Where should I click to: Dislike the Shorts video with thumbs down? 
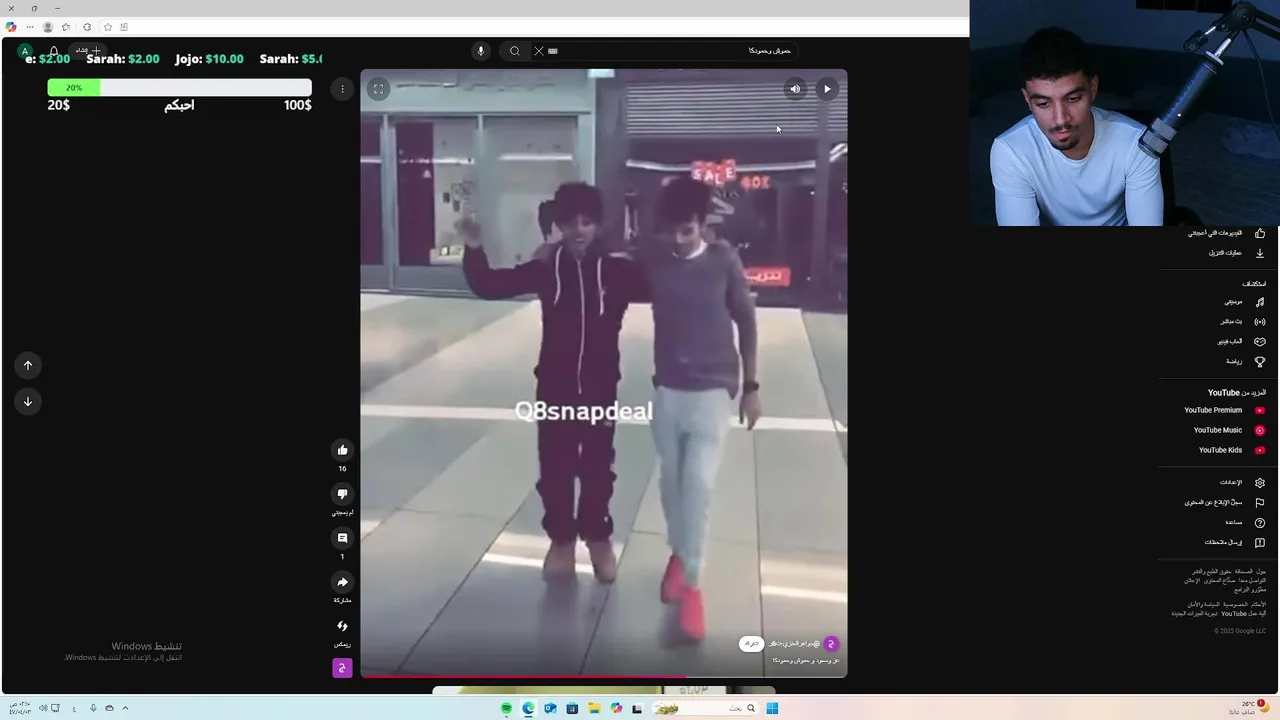(342, 494)
